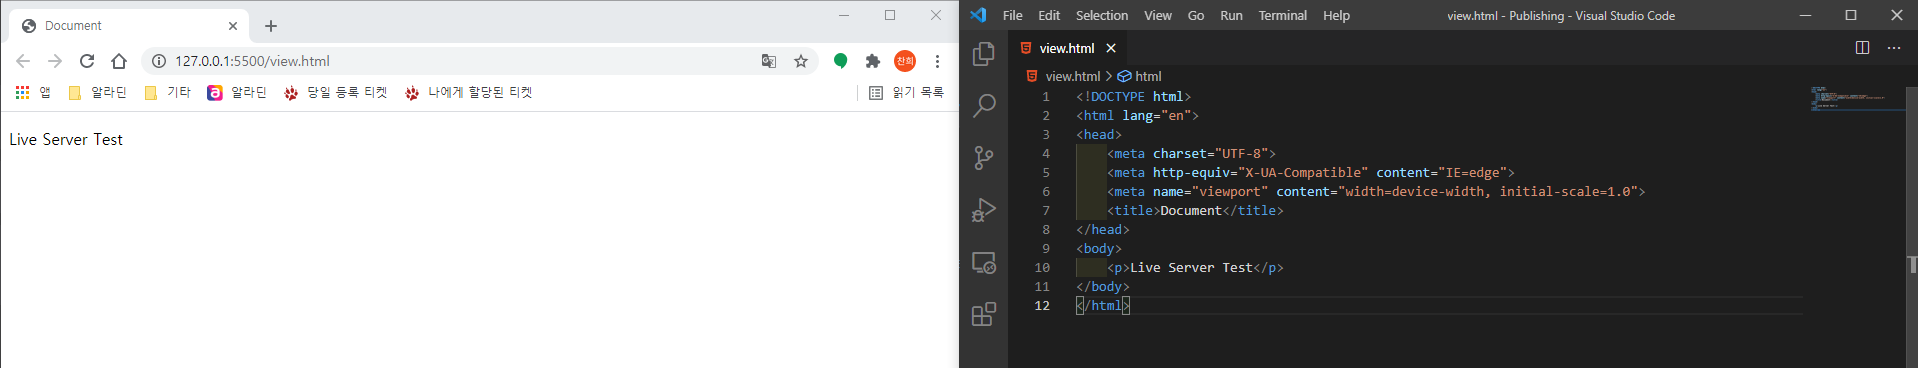The height and width of the screenshot is (368, 1918).
Task: Open the Search view in VS Code
Action: click(x=984, y=105)
